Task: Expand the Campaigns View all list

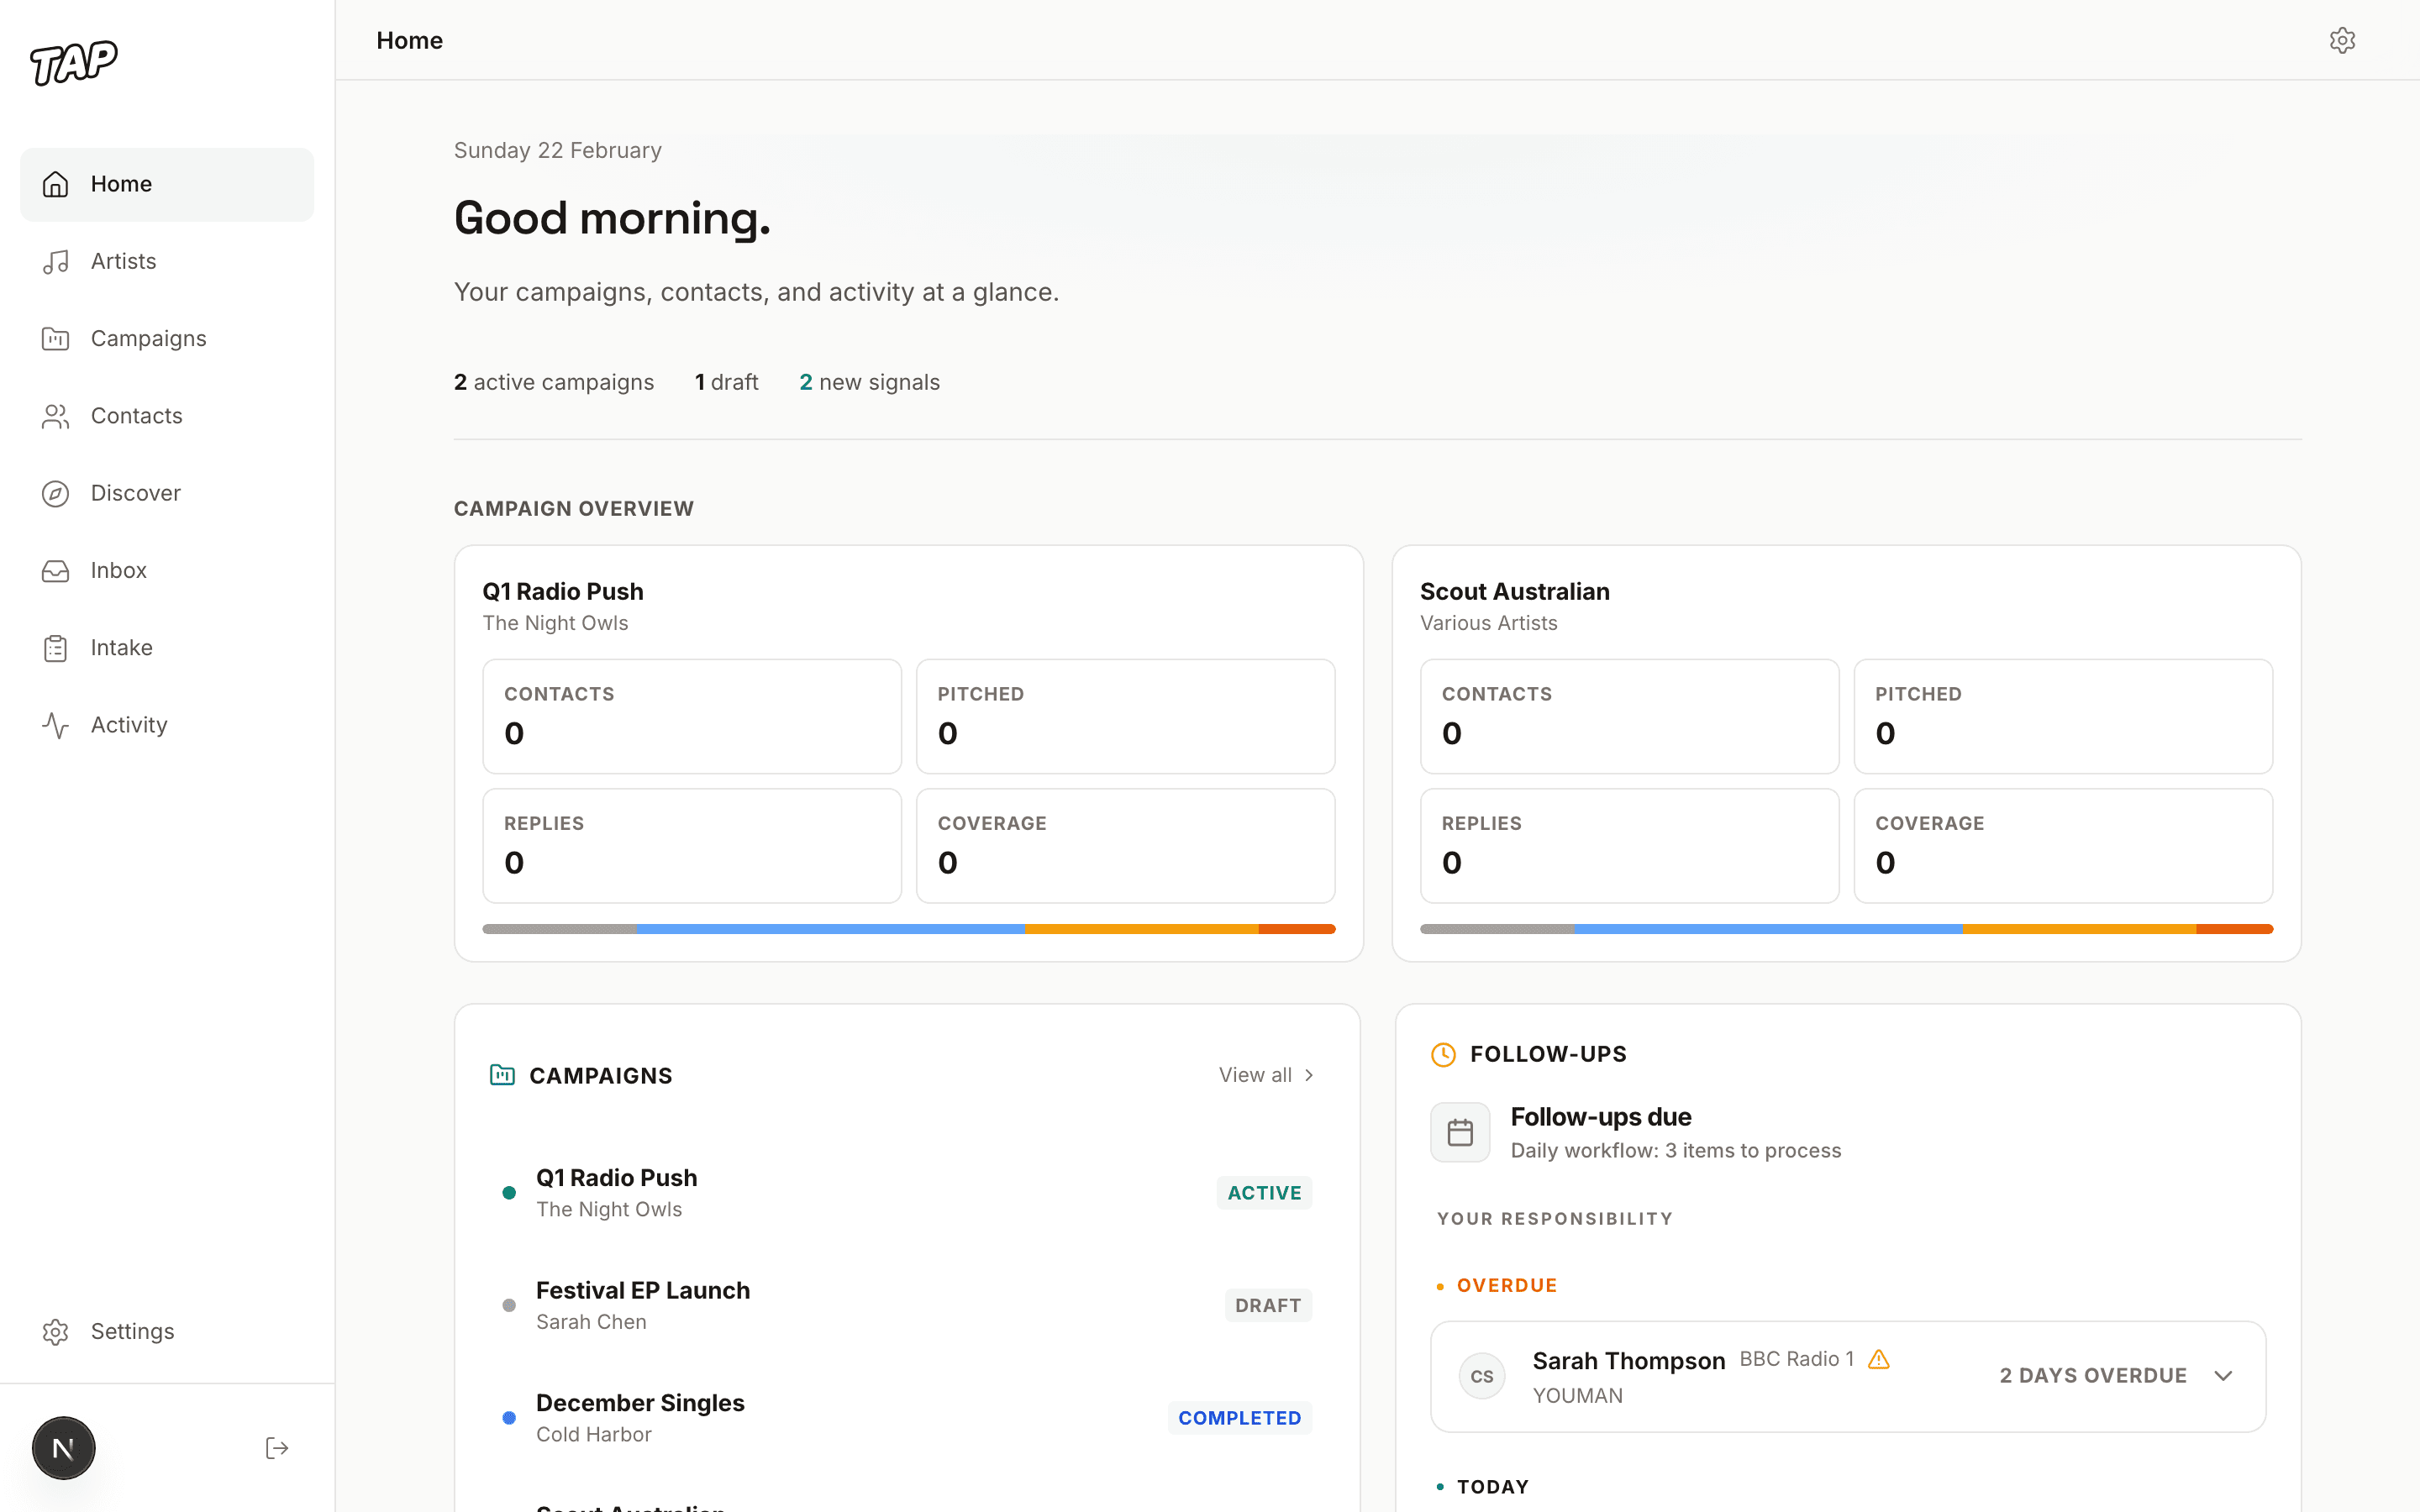Action: (x=1265, y=1075)
